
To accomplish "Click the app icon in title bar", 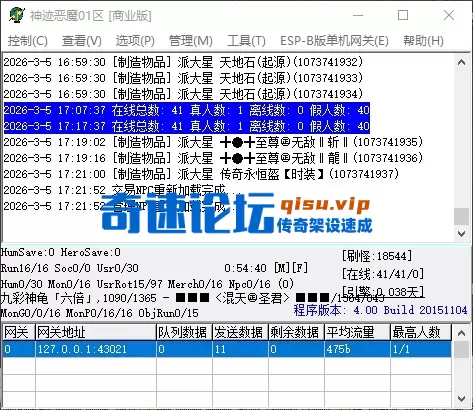I will [17, 15].
